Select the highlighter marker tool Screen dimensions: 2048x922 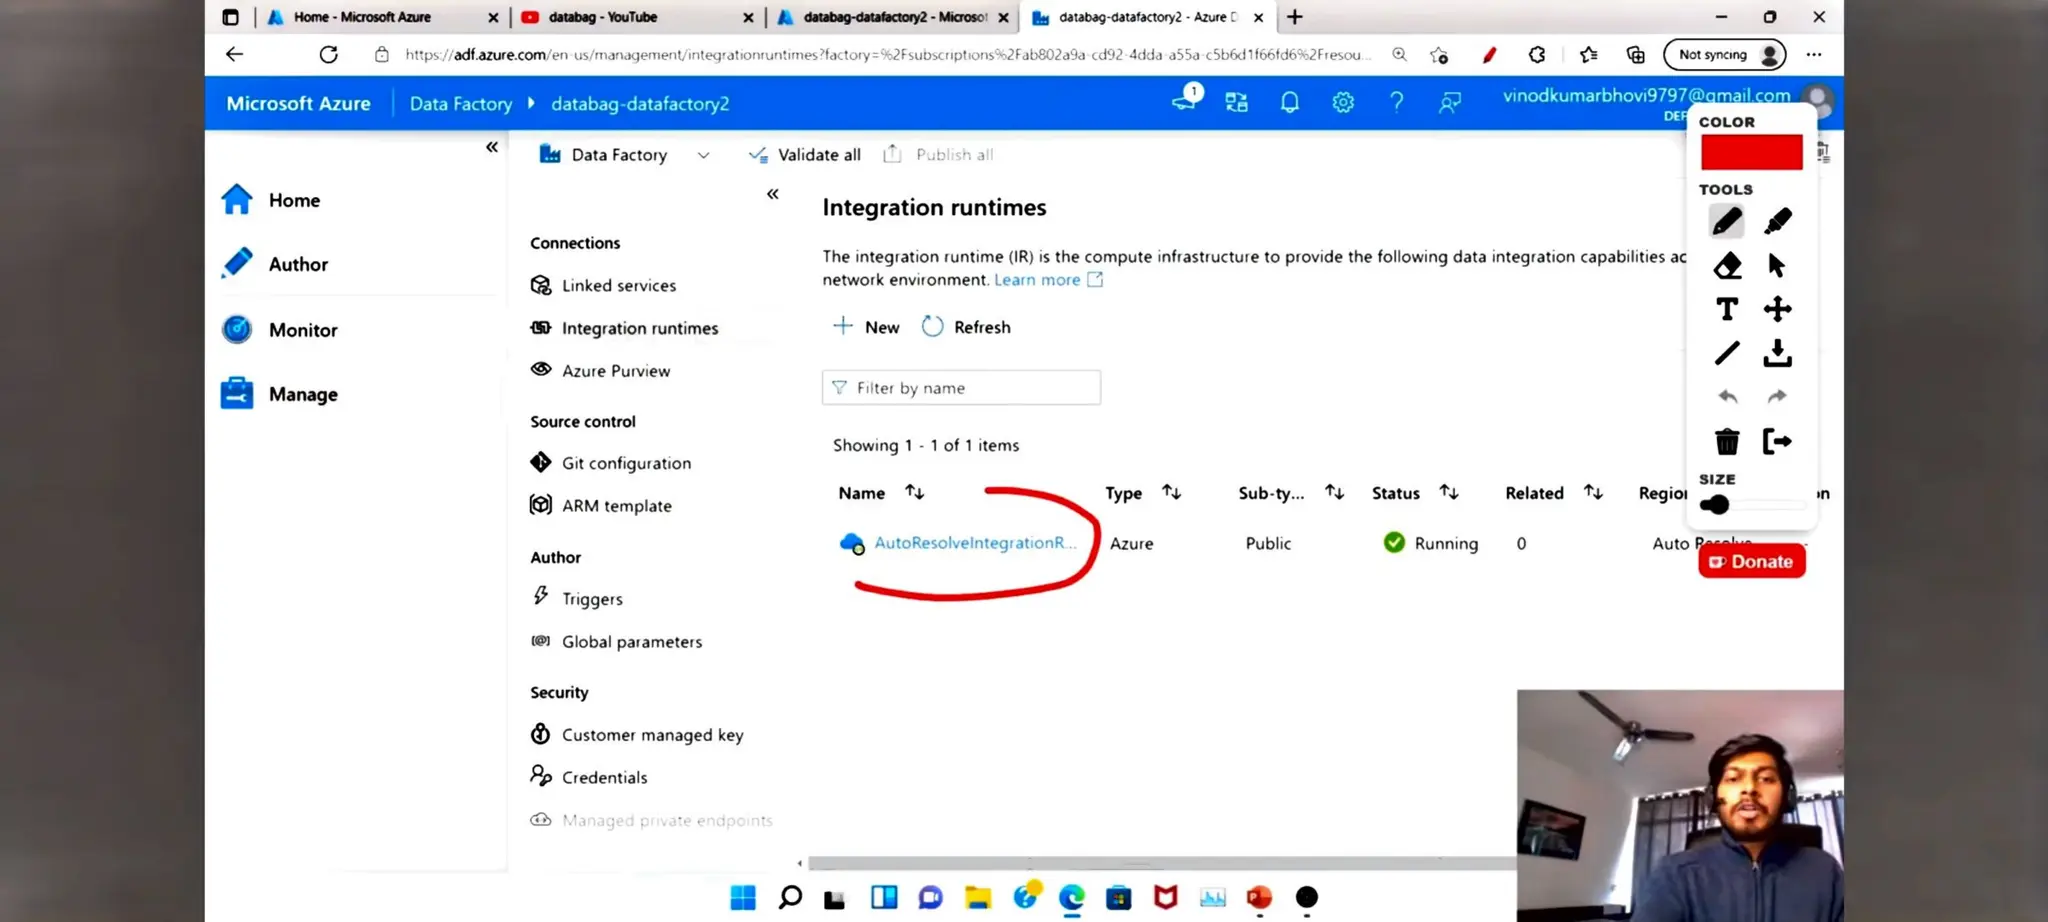pyautogui.click(x=1777, y=221)
